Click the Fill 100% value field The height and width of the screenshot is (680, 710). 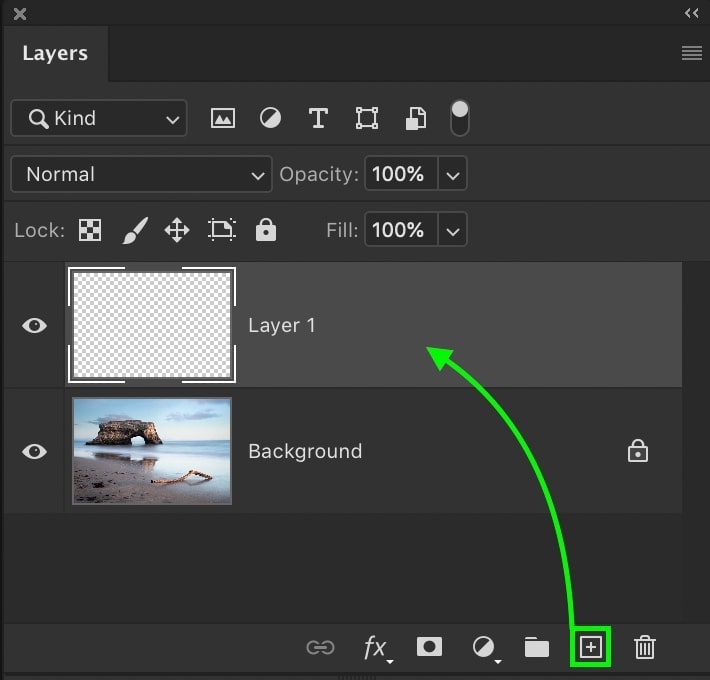[x=401, y=230]
